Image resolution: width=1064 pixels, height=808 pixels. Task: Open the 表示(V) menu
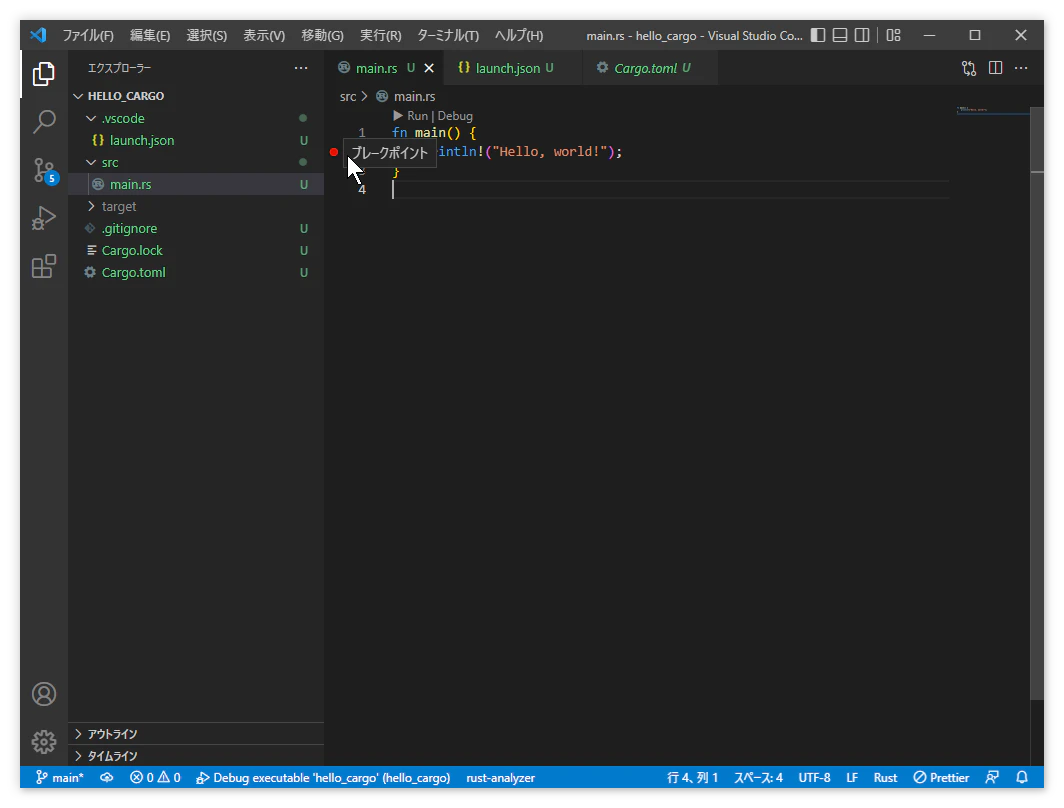264,35
